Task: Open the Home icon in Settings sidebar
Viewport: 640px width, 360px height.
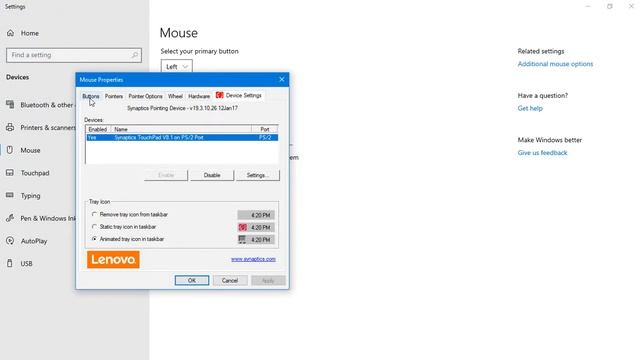Action: [x=11, y=33]
